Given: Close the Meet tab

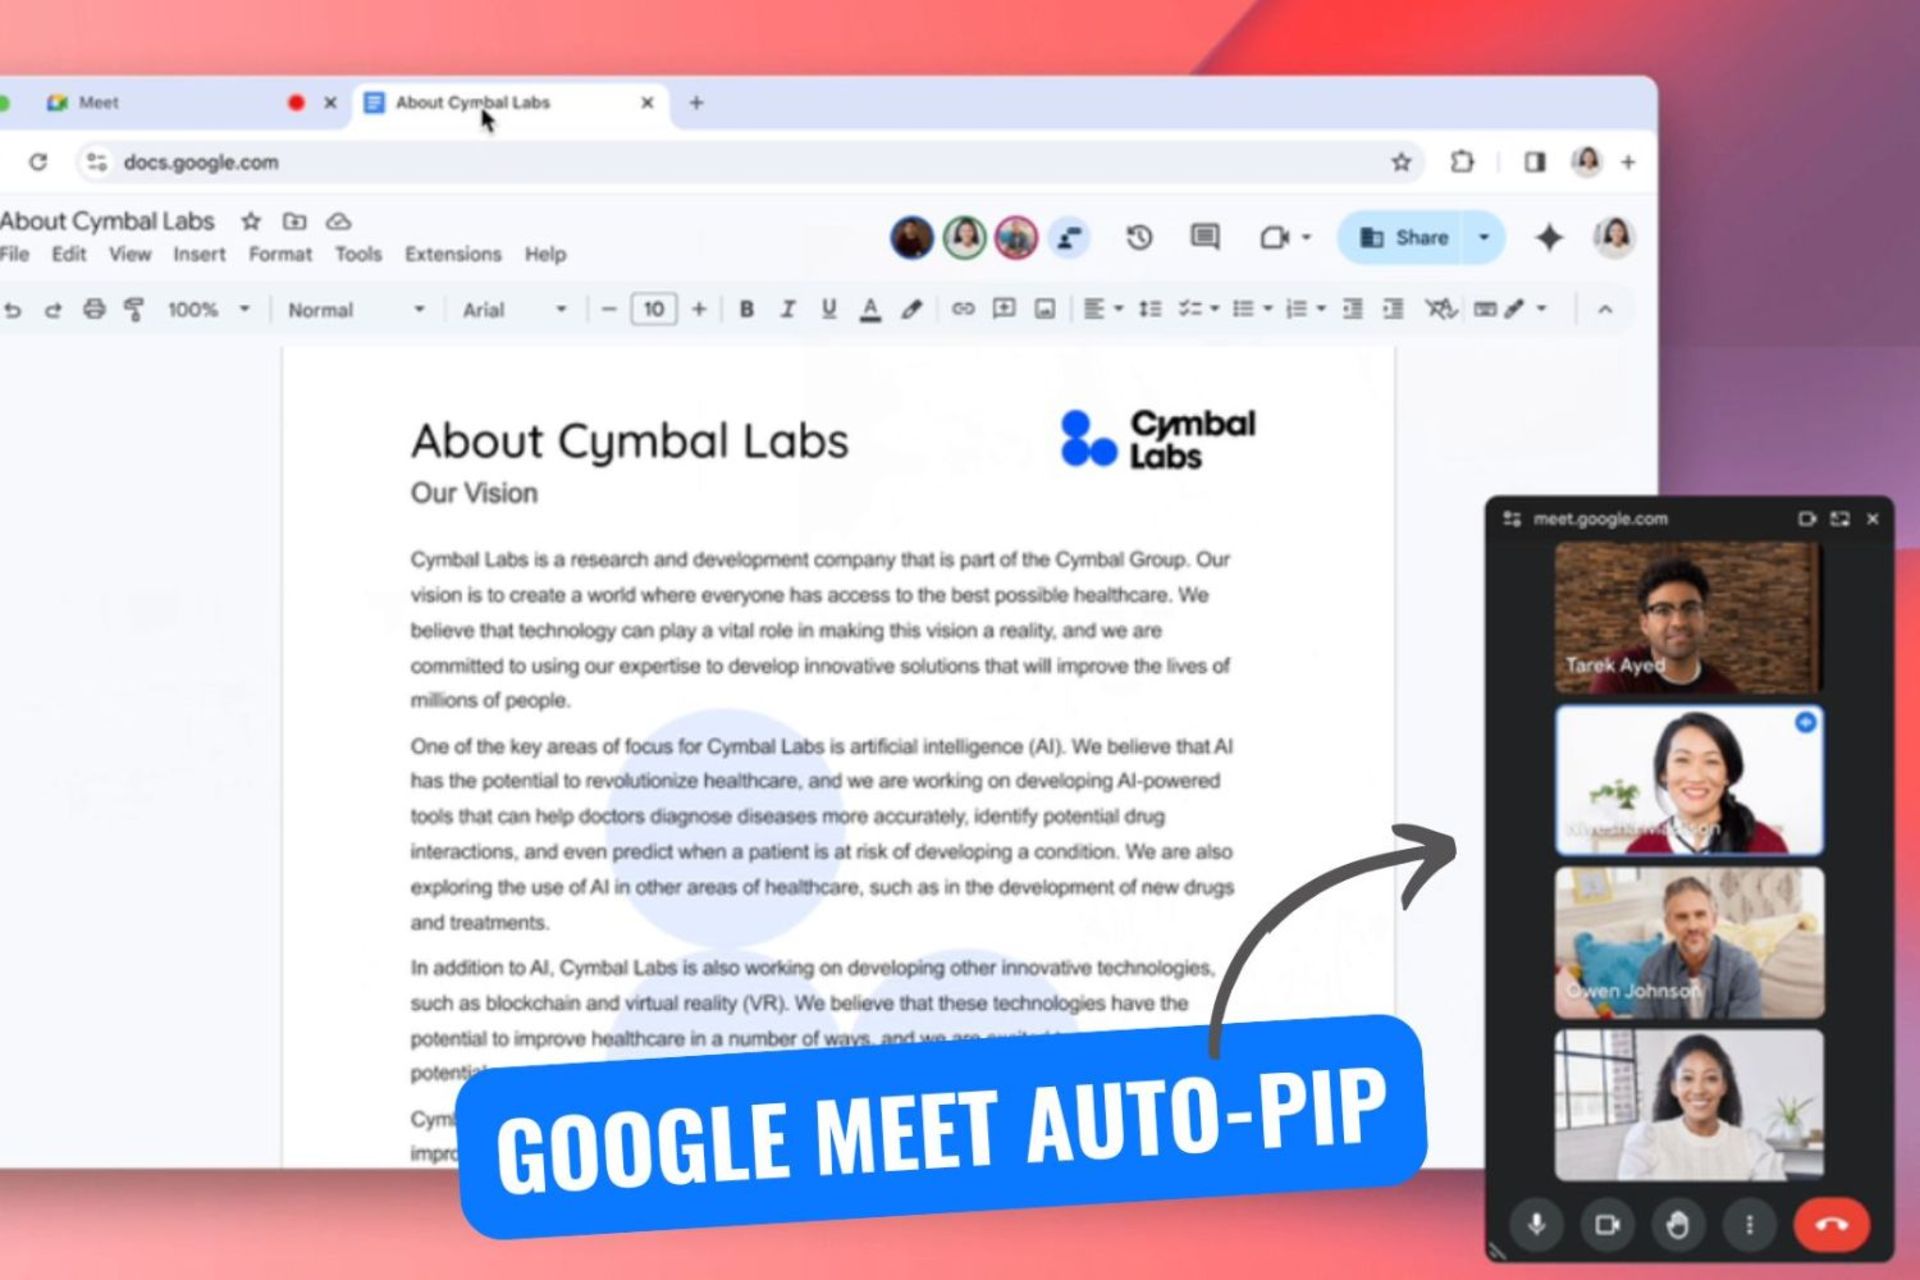Looking at the screenshot, I should (x=330, y=103).
